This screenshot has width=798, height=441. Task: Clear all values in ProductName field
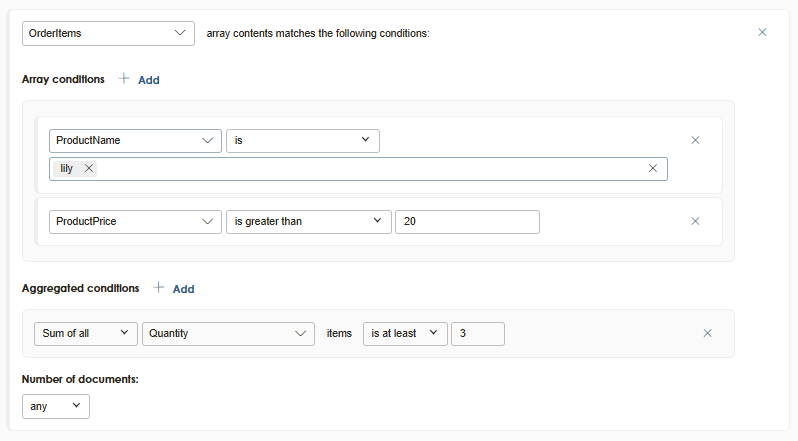pyautogui.click(x=653, y=168)
